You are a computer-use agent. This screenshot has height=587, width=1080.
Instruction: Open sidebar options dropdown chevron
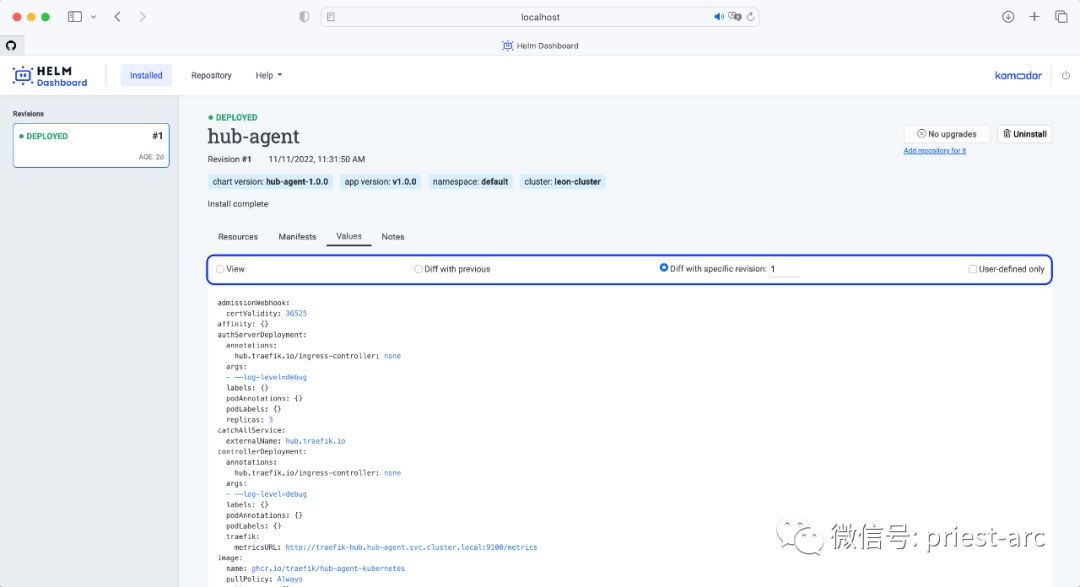(94, 17)
